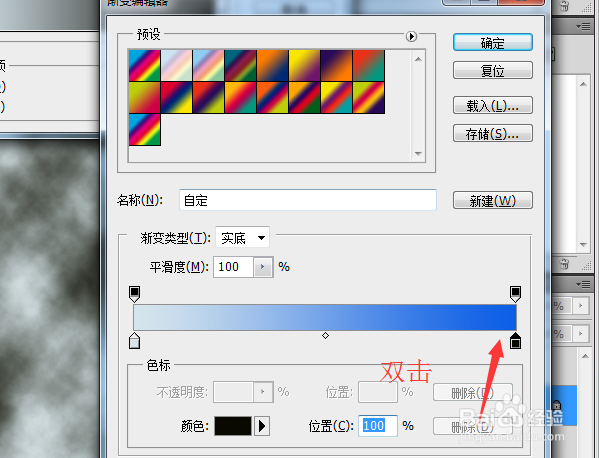This screenshot has width=599, height=458.
Task: Open the black 颜色 color swatch
Action: pos(233,426)
